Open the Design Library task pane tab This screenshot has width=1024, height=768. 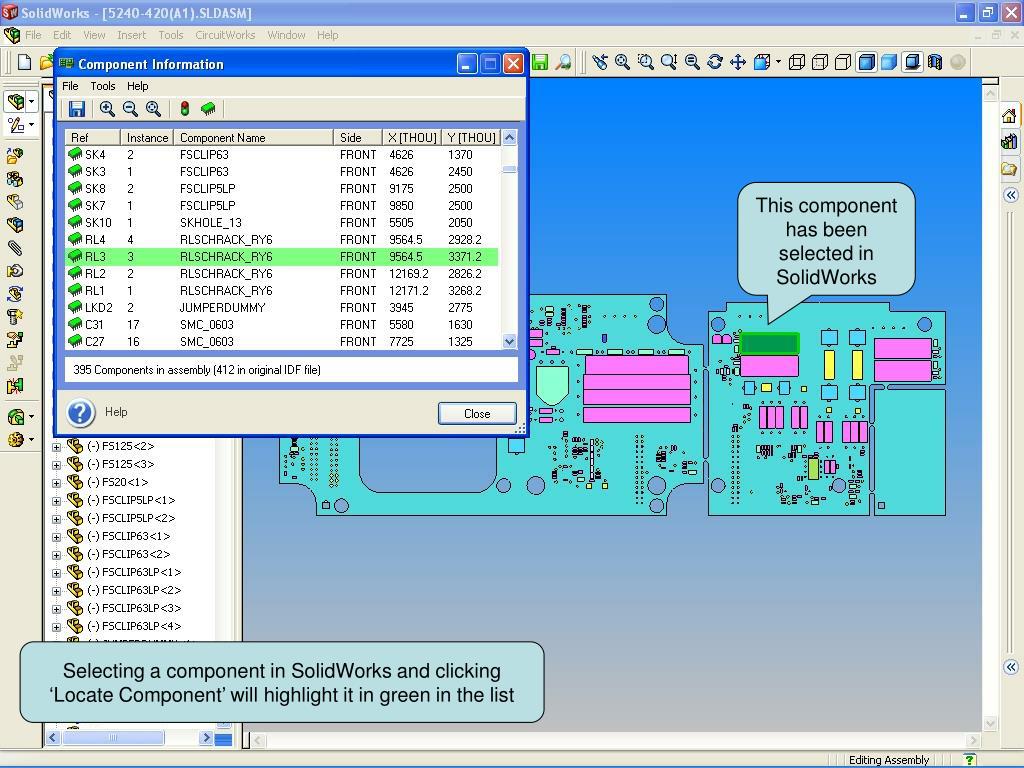click(1009, 142)
